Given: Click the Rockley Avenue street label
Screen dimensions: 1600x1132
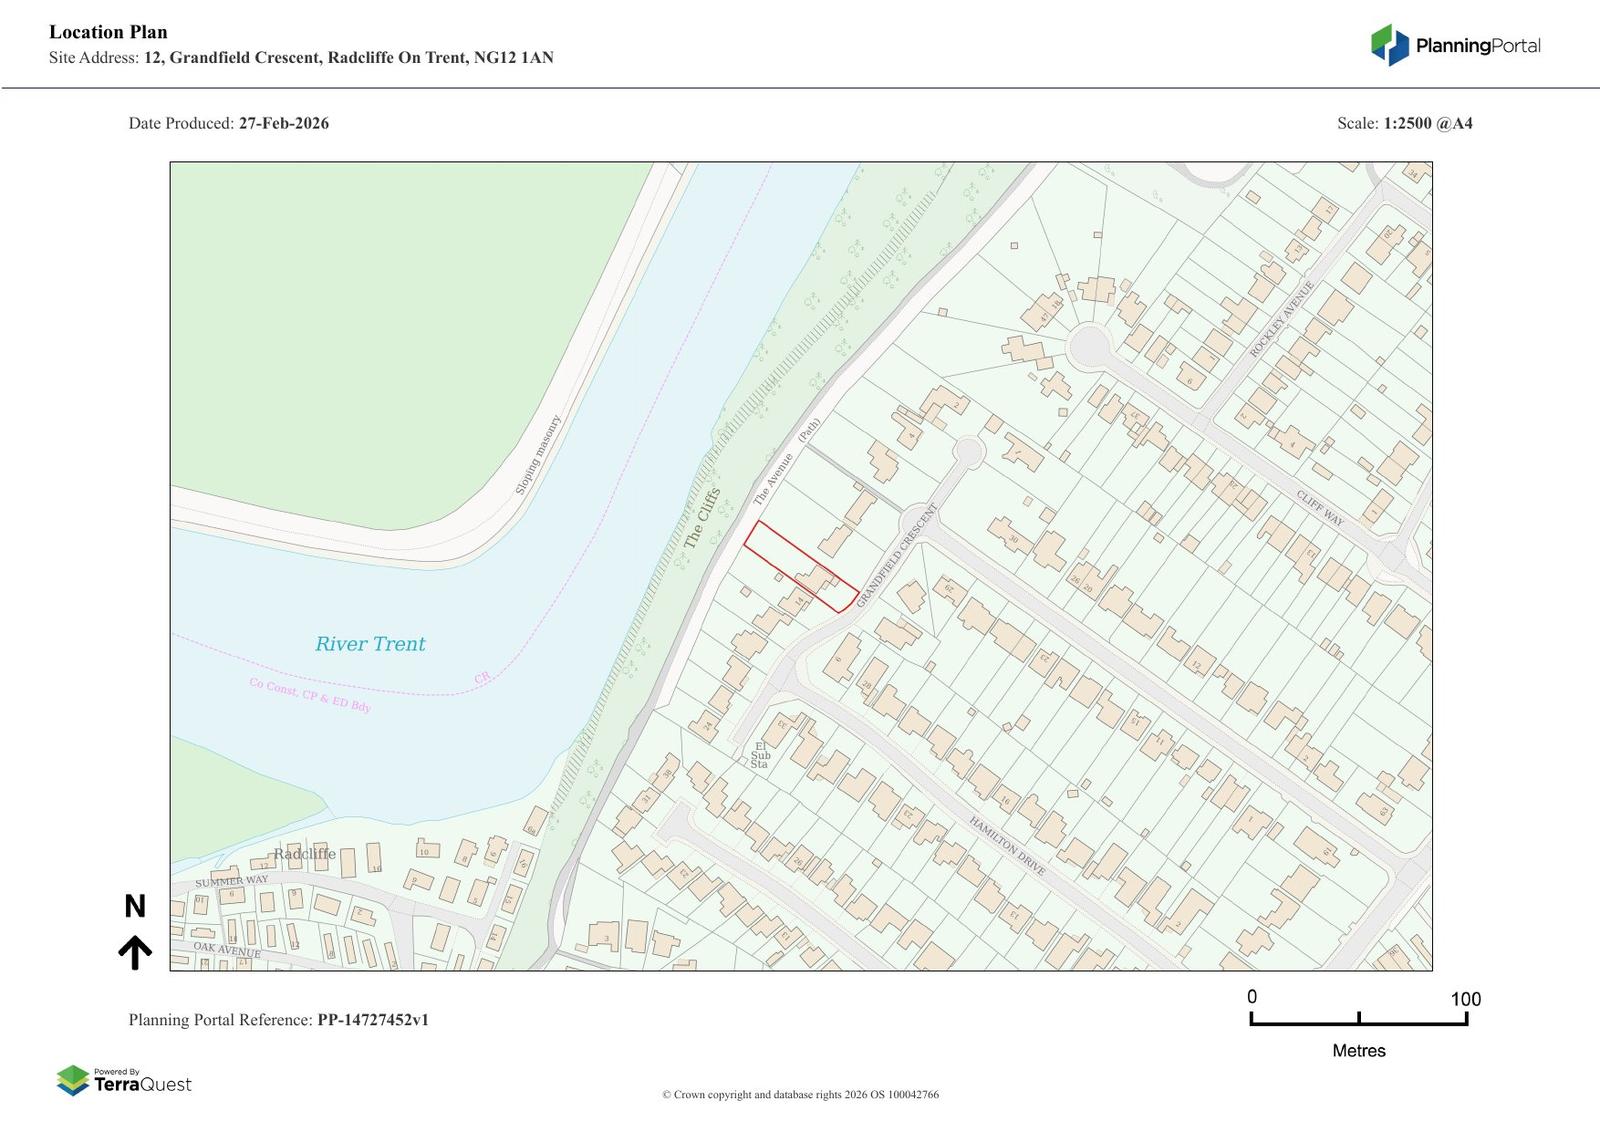Looking at the screenshot, I should 1282,319.
